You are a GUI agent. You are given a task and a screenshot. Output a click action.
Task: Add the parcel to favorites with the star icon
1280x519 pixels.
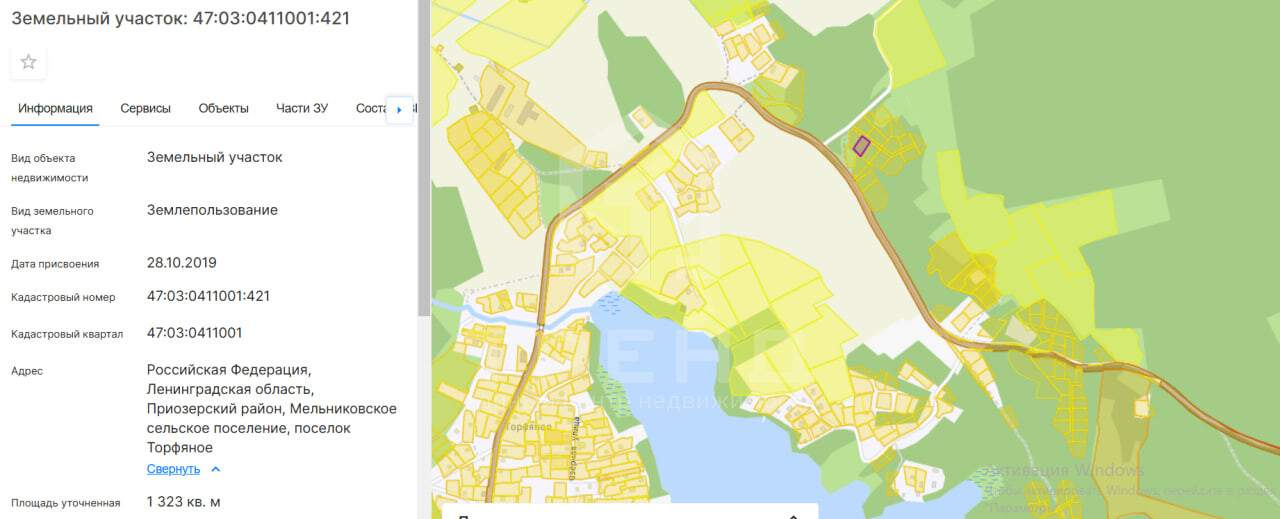(29, 62)
